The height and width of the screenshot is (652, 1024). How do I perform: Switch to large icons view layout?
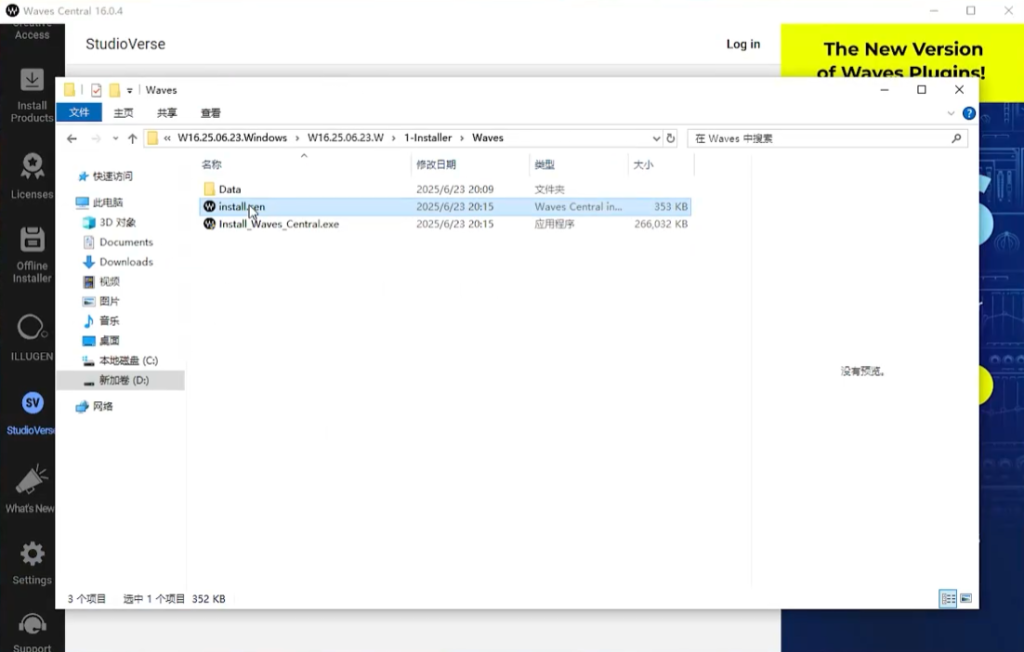[966, 598]
